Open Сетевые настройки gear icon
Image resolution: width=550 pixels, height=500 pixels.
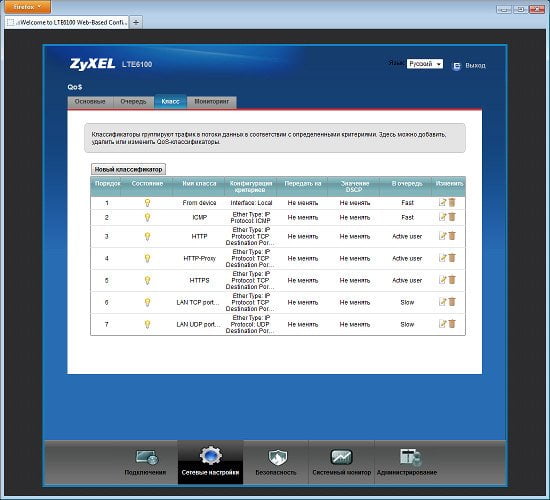pos(210,455)
